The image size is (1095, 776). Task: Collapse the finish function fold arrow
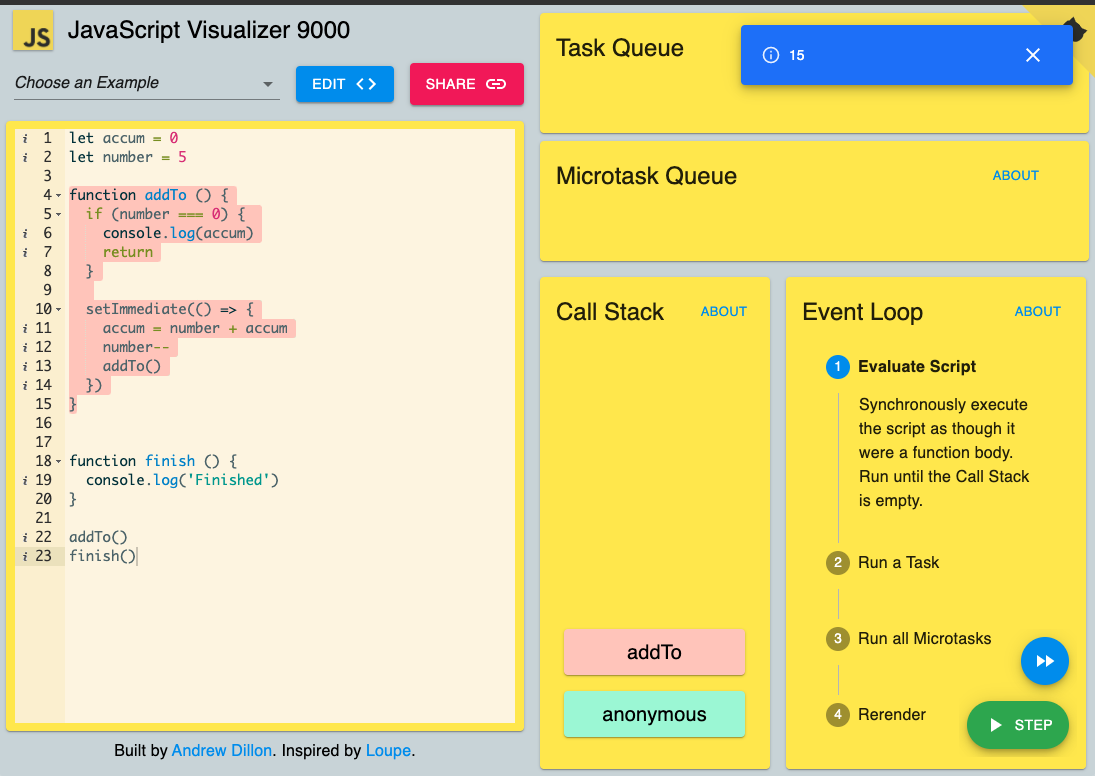click(59, 462)
